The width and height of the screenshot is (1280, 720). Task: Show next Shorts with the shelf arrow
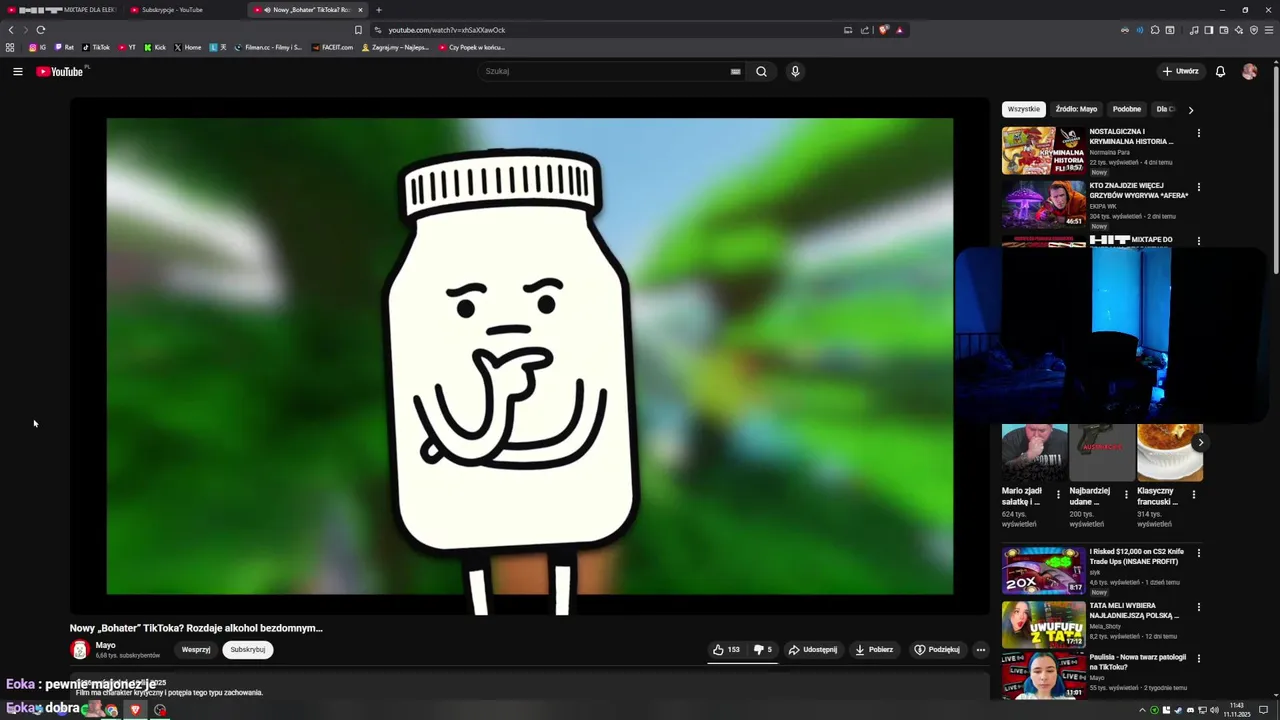(1200, 443)
